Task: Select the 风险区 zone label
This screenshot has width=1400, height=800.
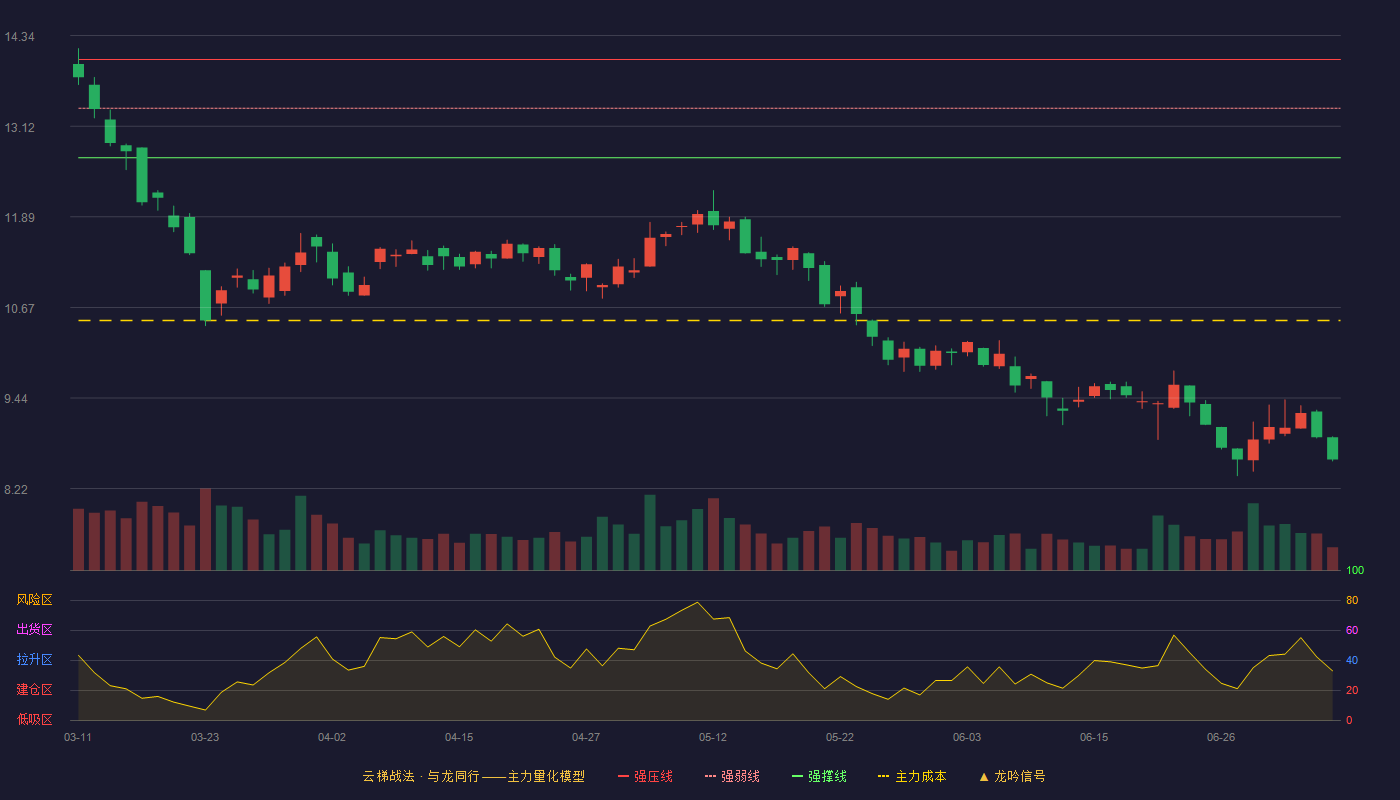Action: point(34,600)
